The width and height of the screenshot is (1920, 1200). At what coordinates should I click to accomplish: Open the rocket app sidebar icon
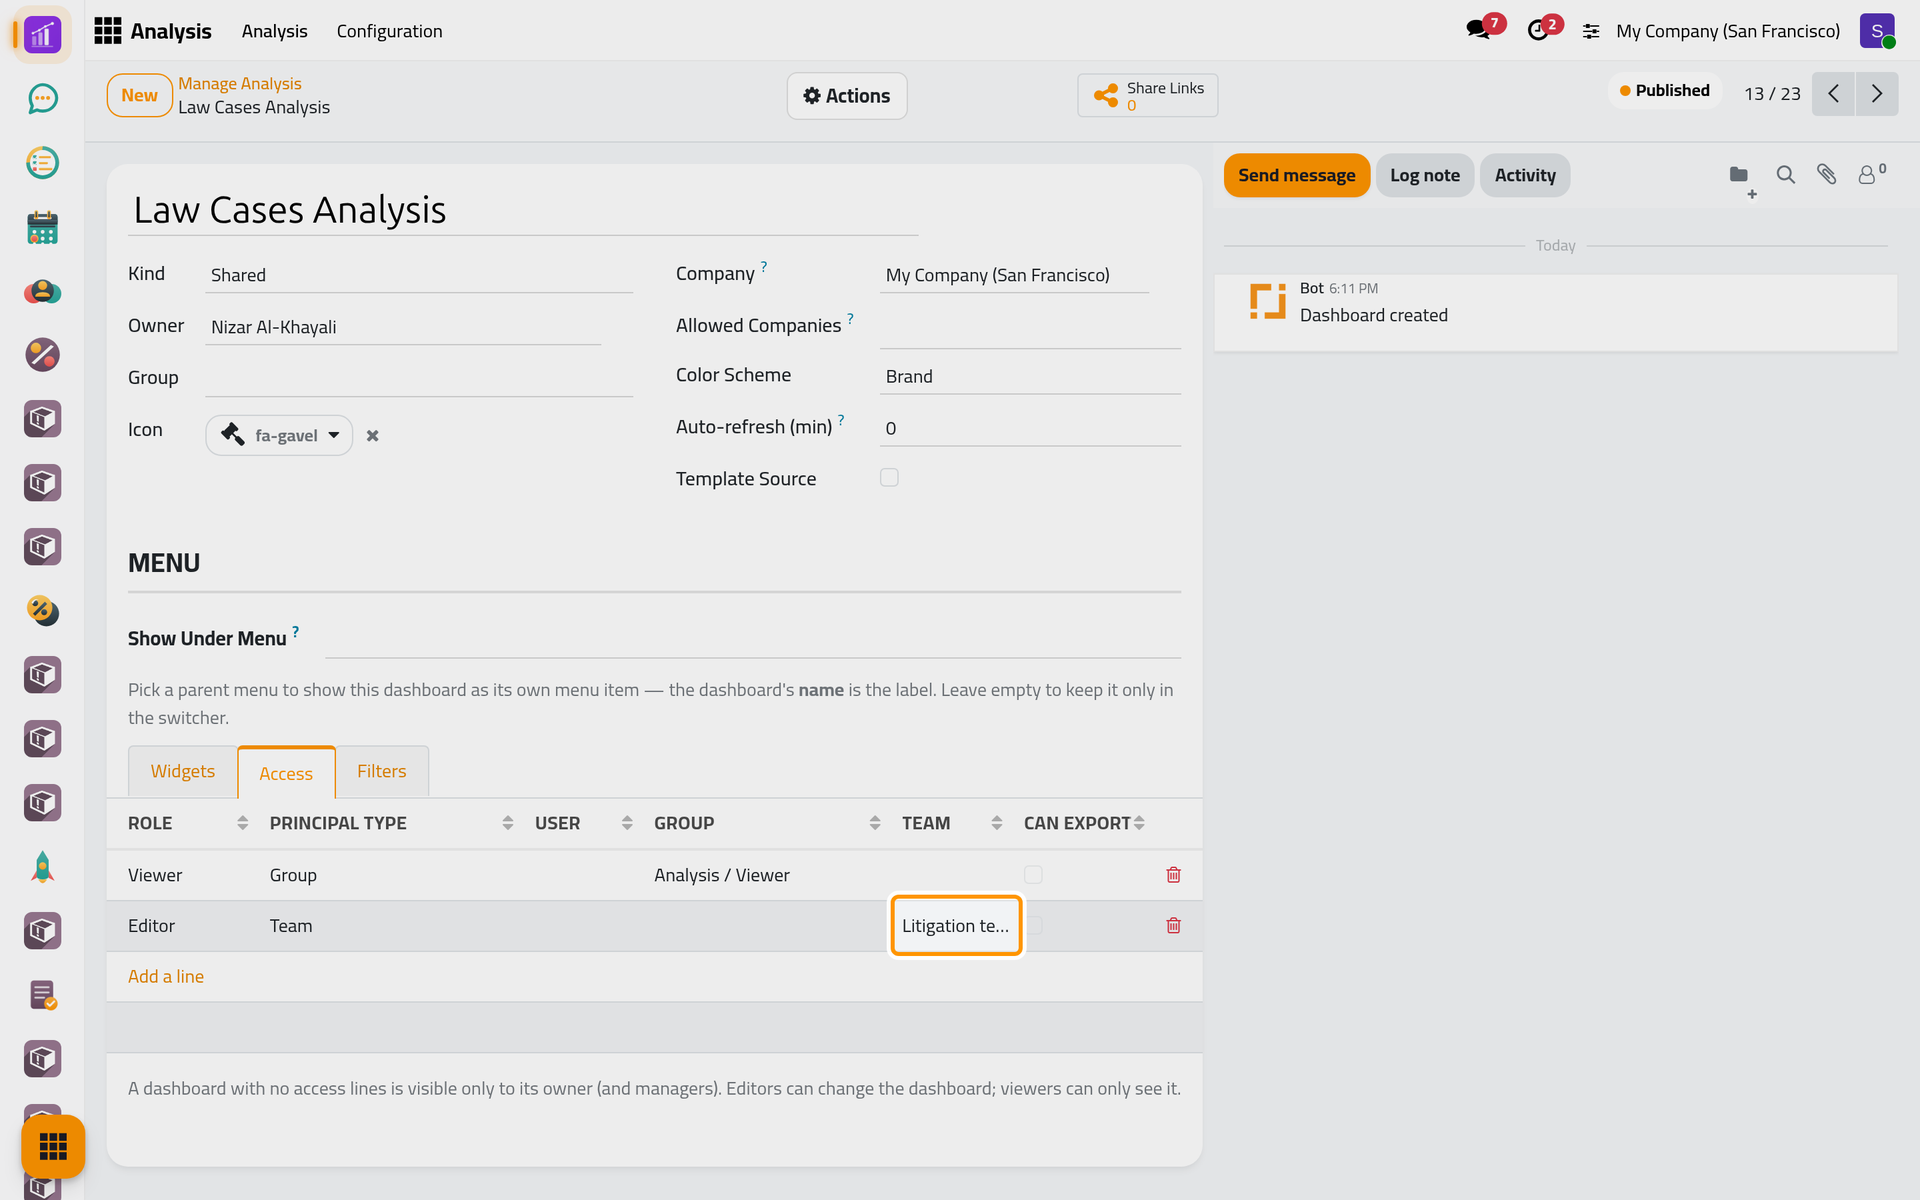click(x=42, y=867)
